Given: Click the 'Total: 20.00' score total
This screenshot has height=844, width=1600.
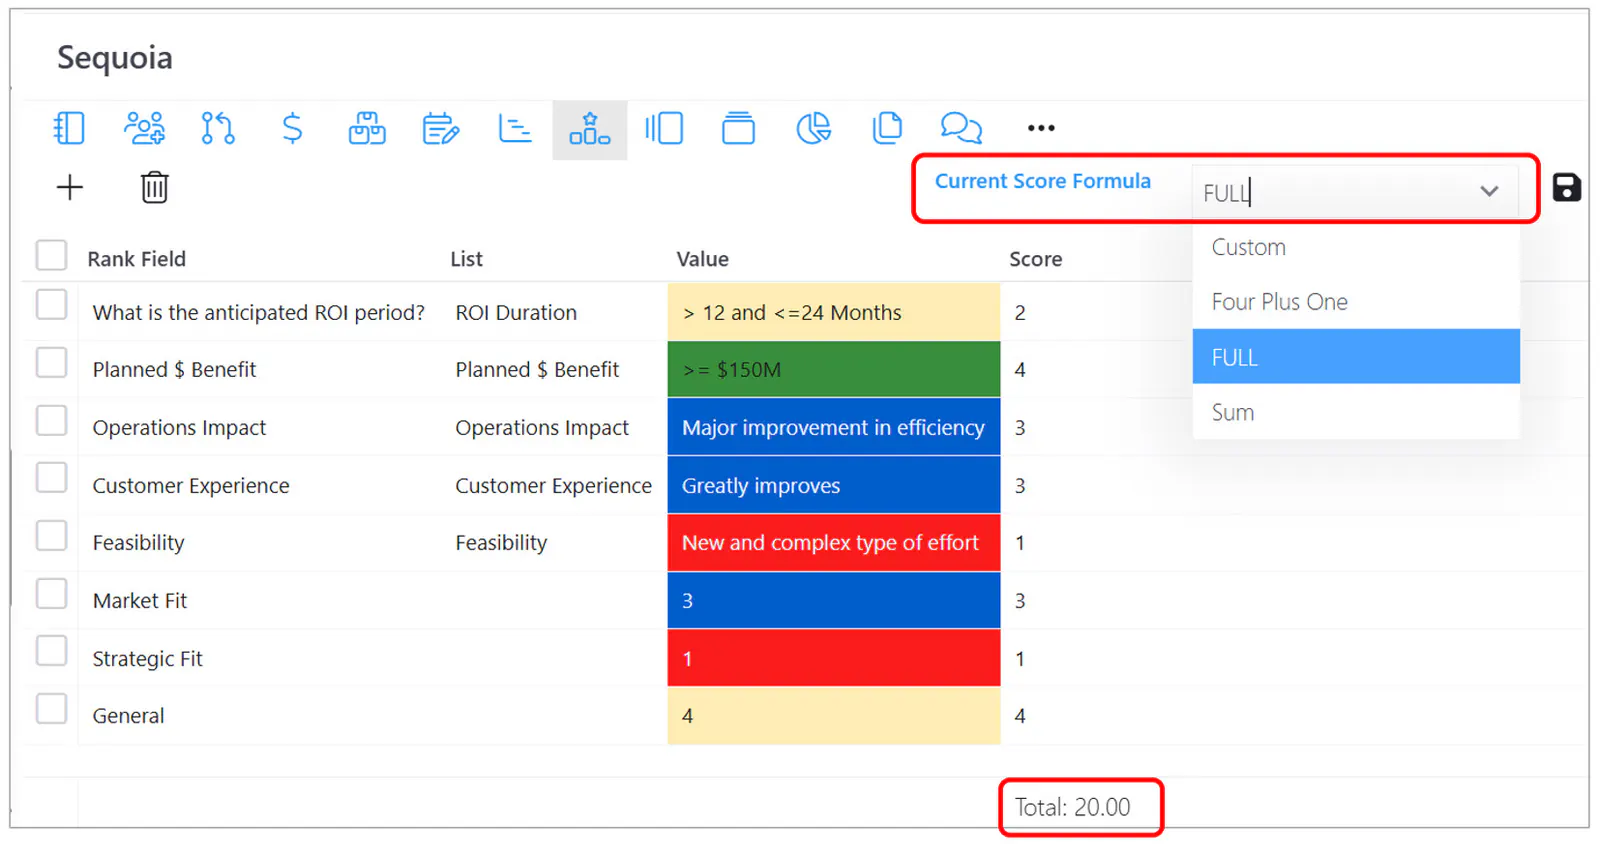Looking at the screenshot, I should [x=1072, y=807].
